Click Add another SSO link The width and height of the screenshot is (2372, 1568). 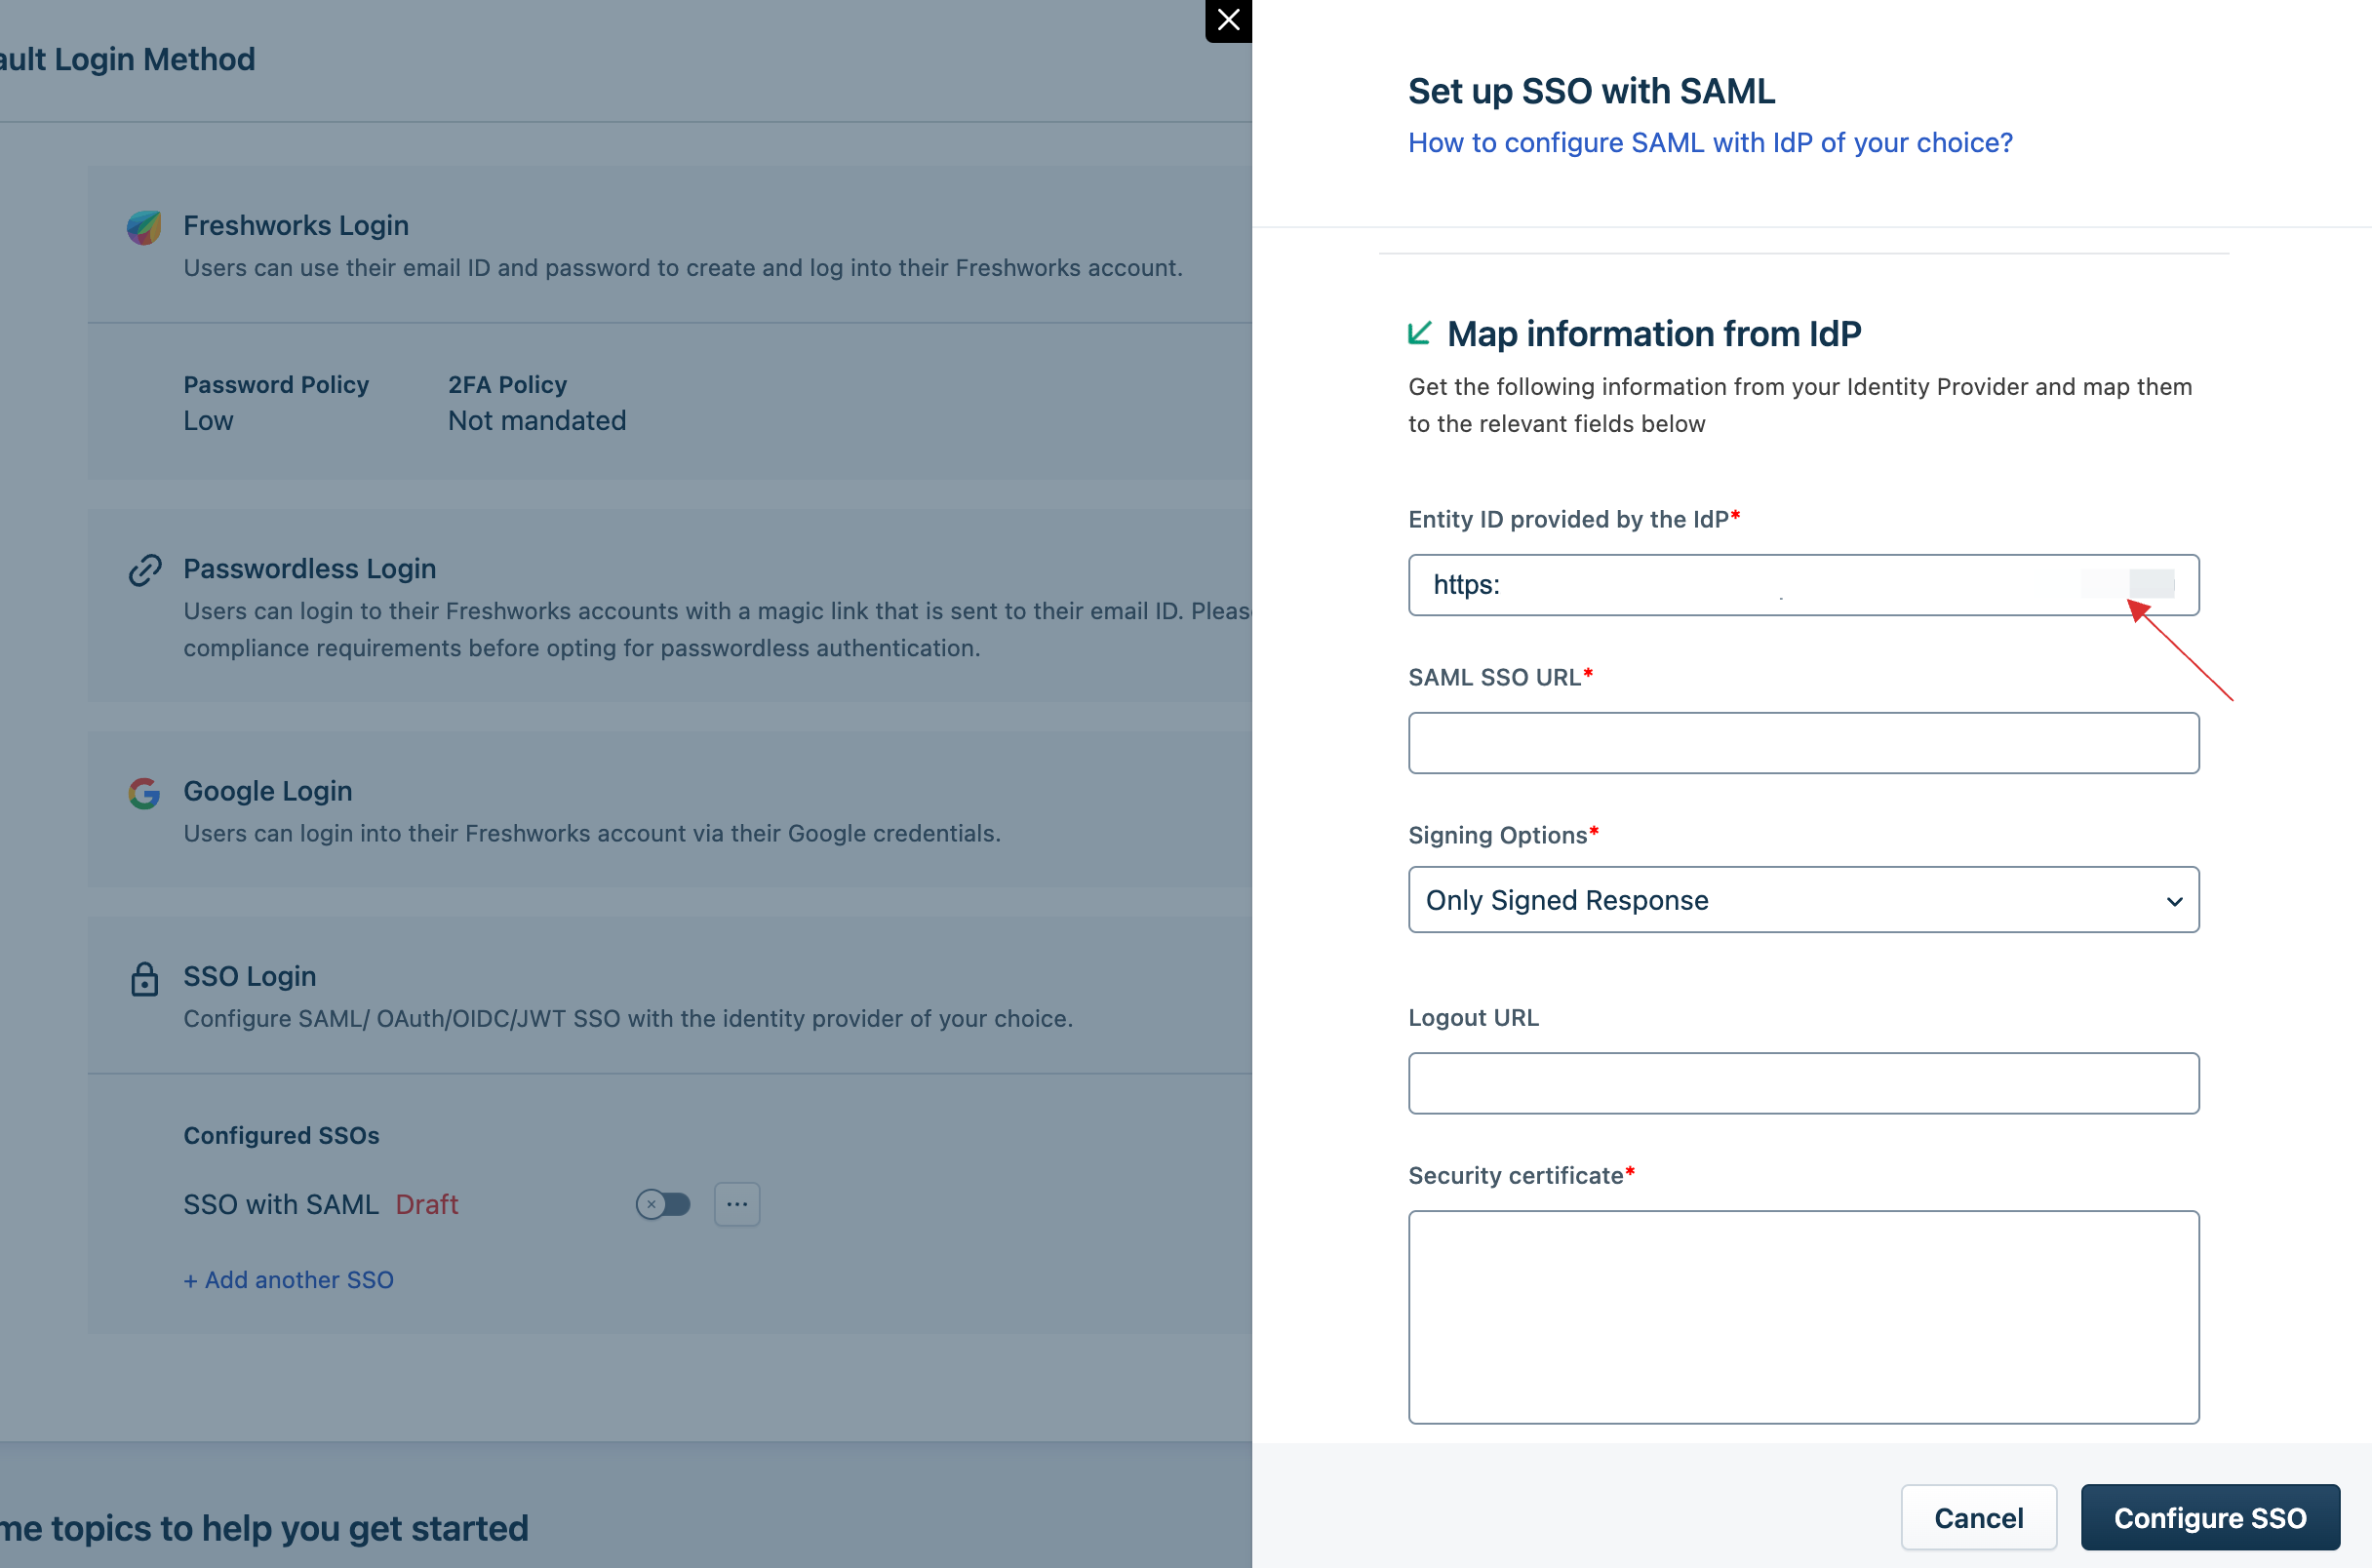[x=287, y=1275]
